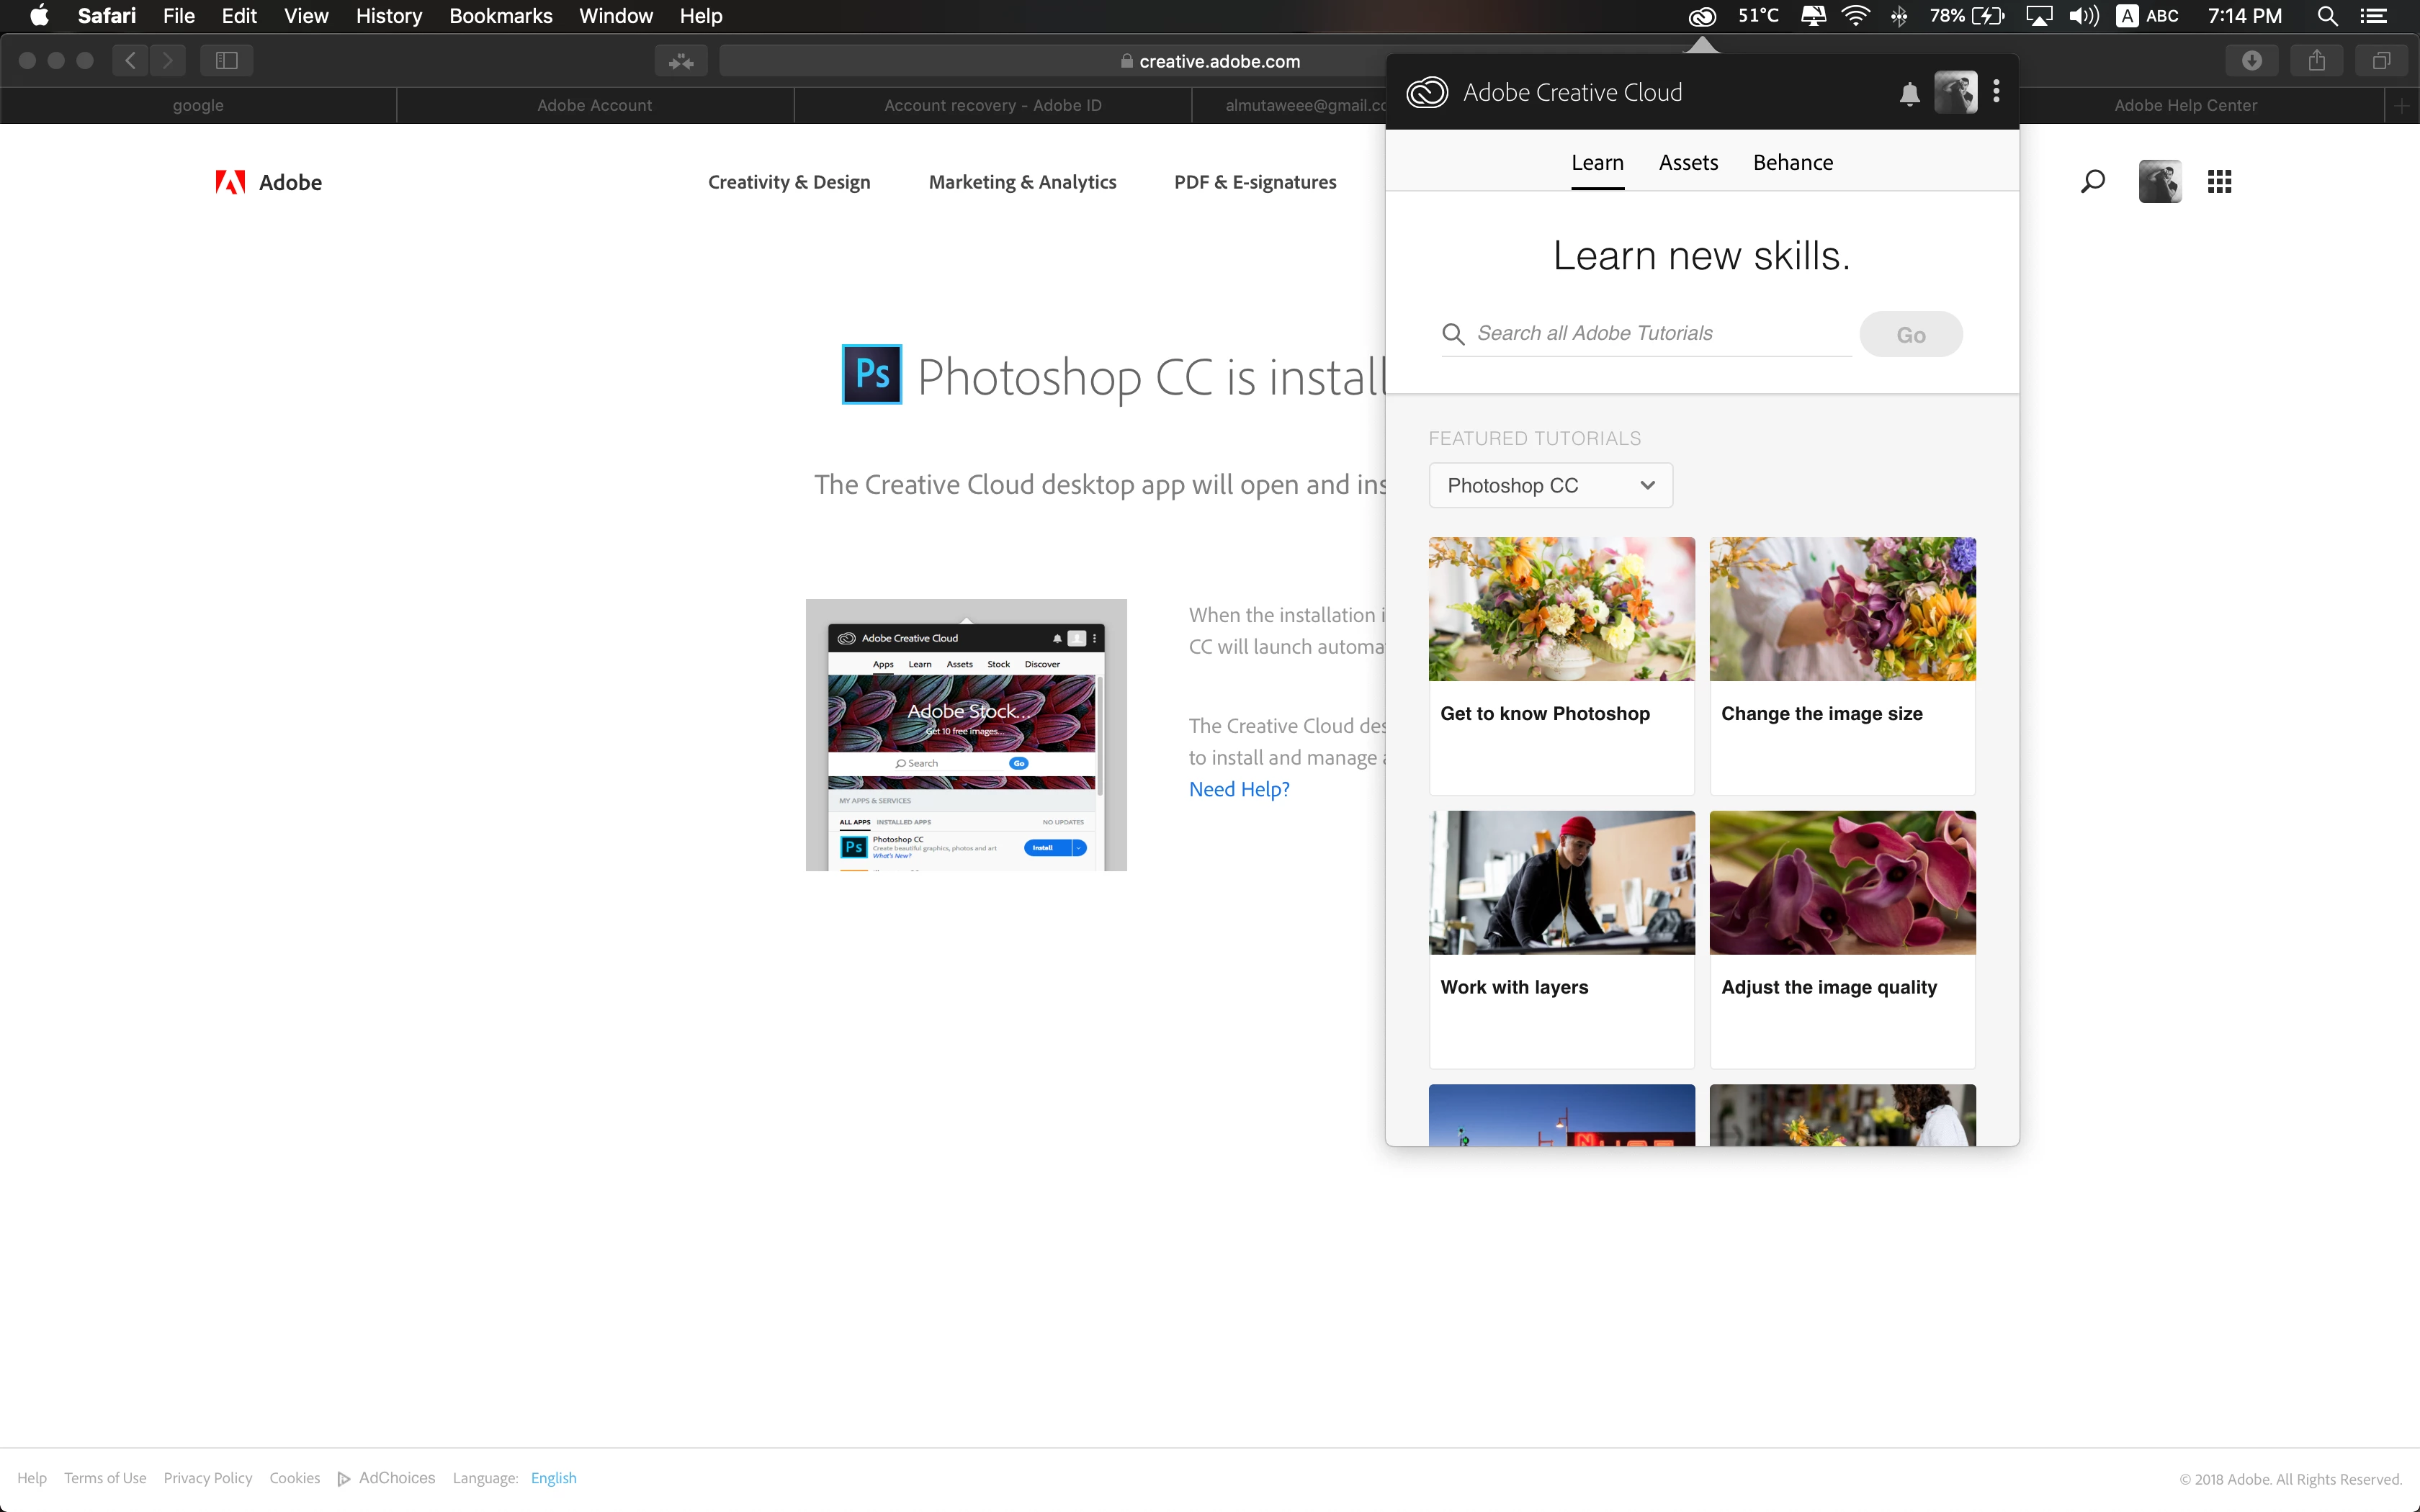The height and width of the screenshot is (1512, 2420).
Task: Click the Creative Cloud notifications bell icon
Action: click(x=1909, y=93)
